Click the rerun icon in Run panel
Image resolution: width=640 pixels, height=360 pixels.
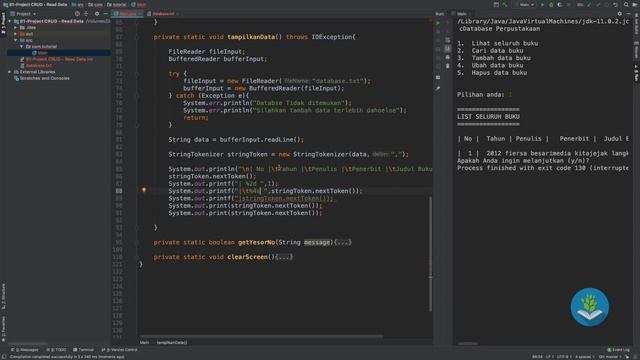438,23
